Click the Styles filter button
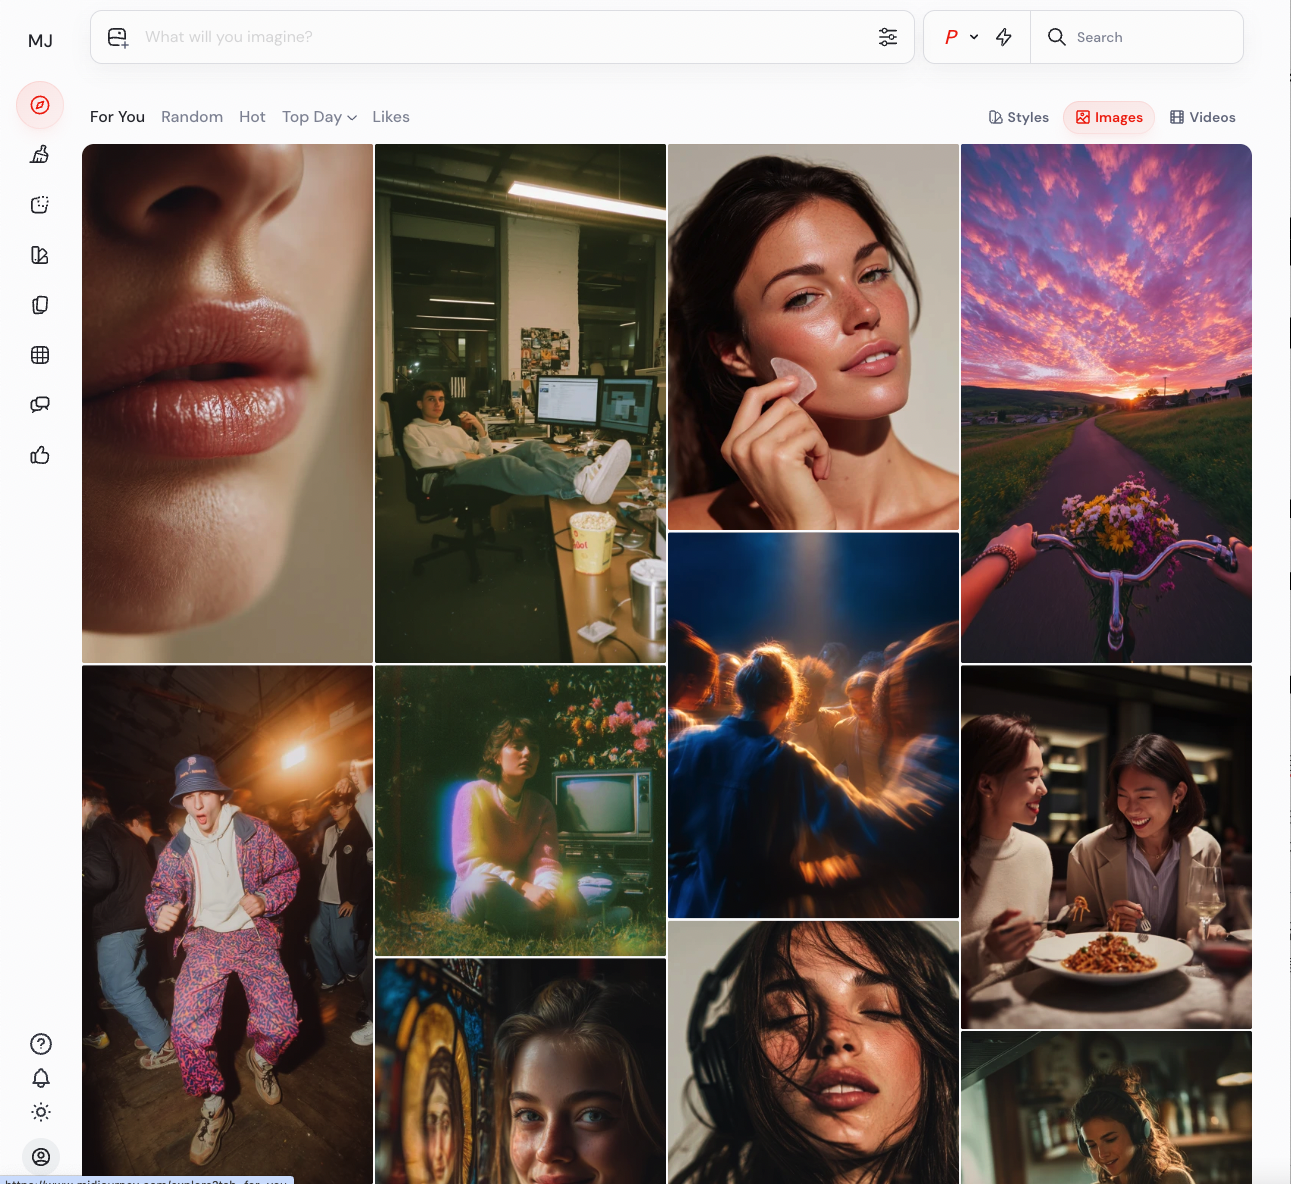The image size is (1291, 1184). pos(1019,117)
